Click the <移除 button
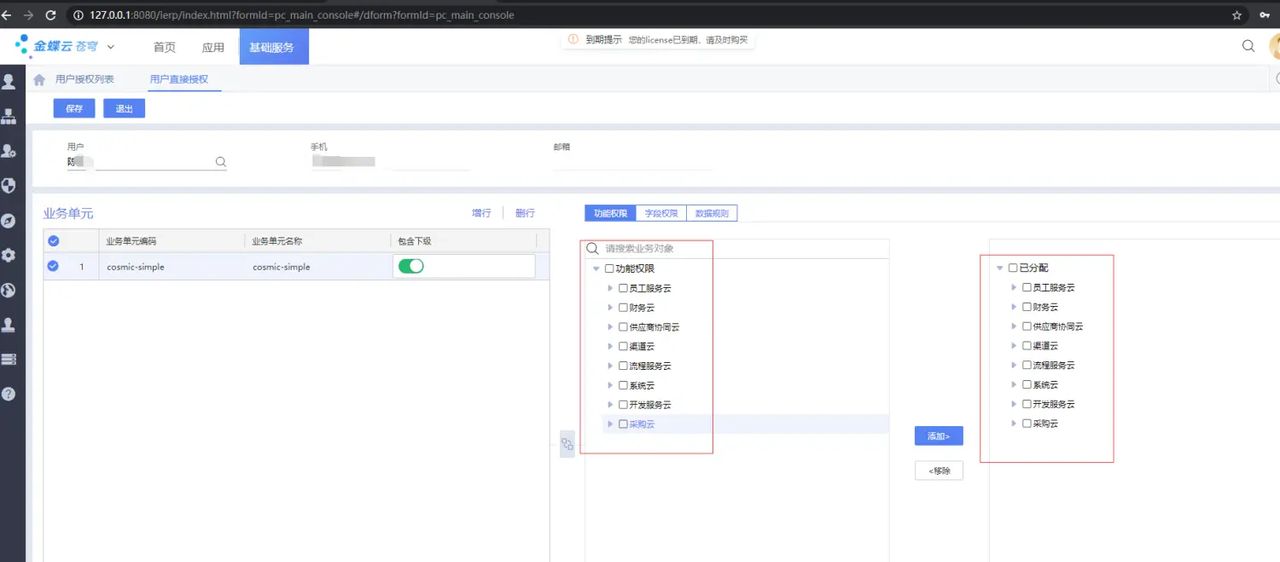This screenshot has height=562, width=1280. [x=939, y=470]
